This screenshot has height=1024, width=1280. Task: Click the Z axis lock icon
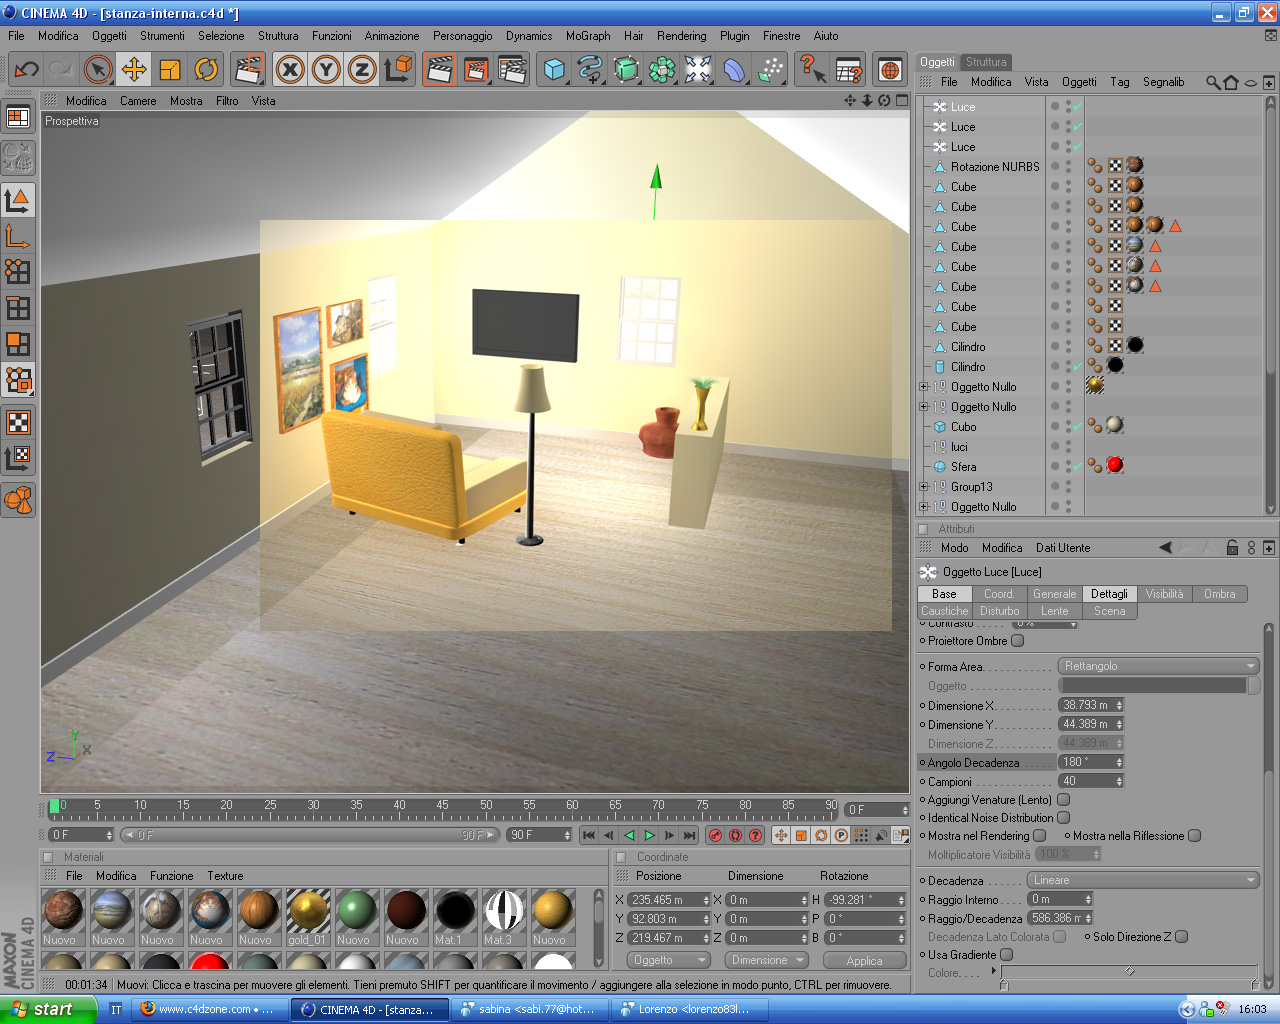pyautogui.click(x=362, y=69)
